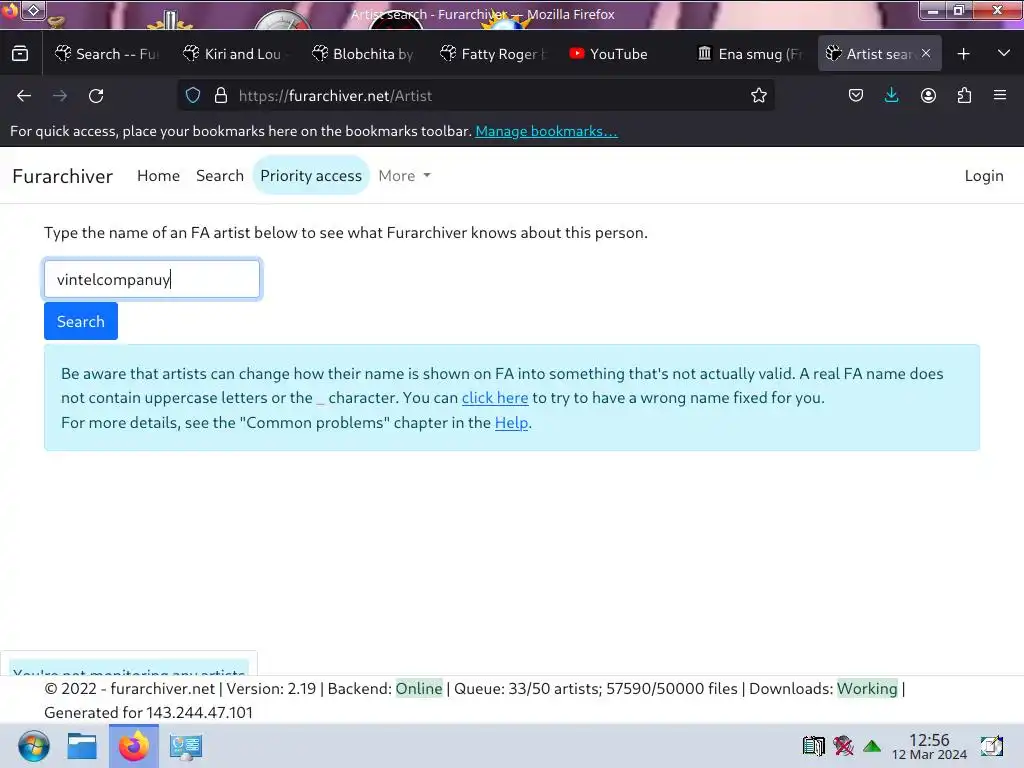This screenshot has height=768, width=1024.
Task: Go to Home in site navbar
Action: [x=158, y=176]
